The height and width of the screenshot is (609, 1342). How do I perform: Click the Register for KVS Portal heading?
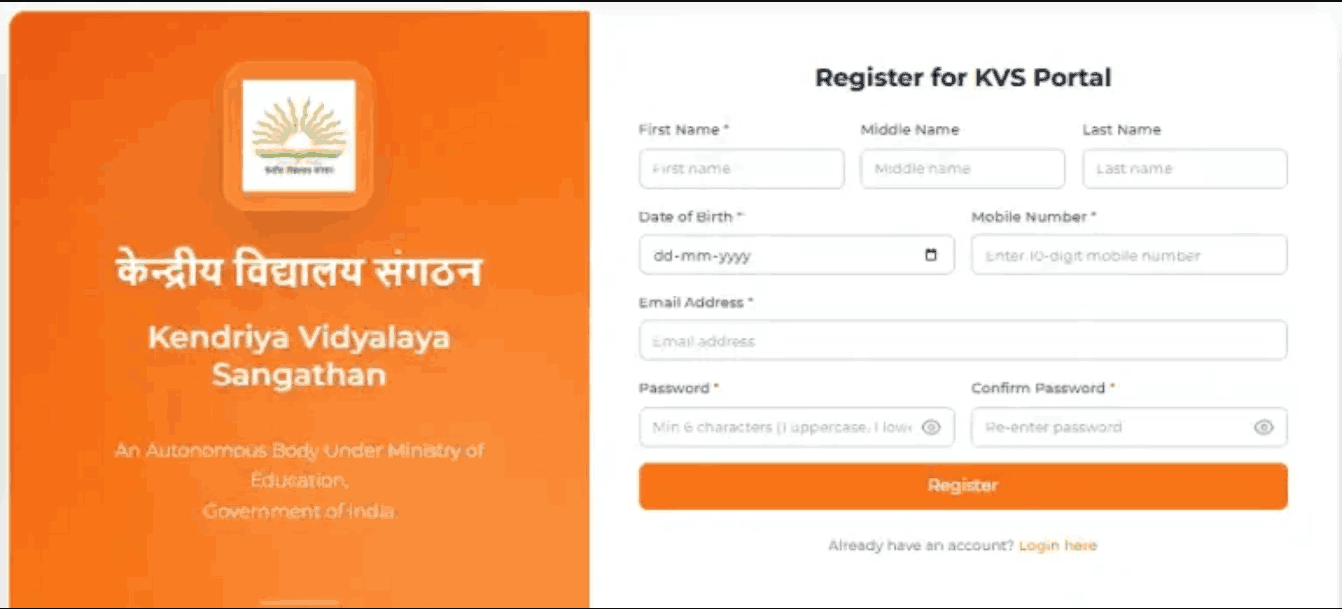pos(965,77)
